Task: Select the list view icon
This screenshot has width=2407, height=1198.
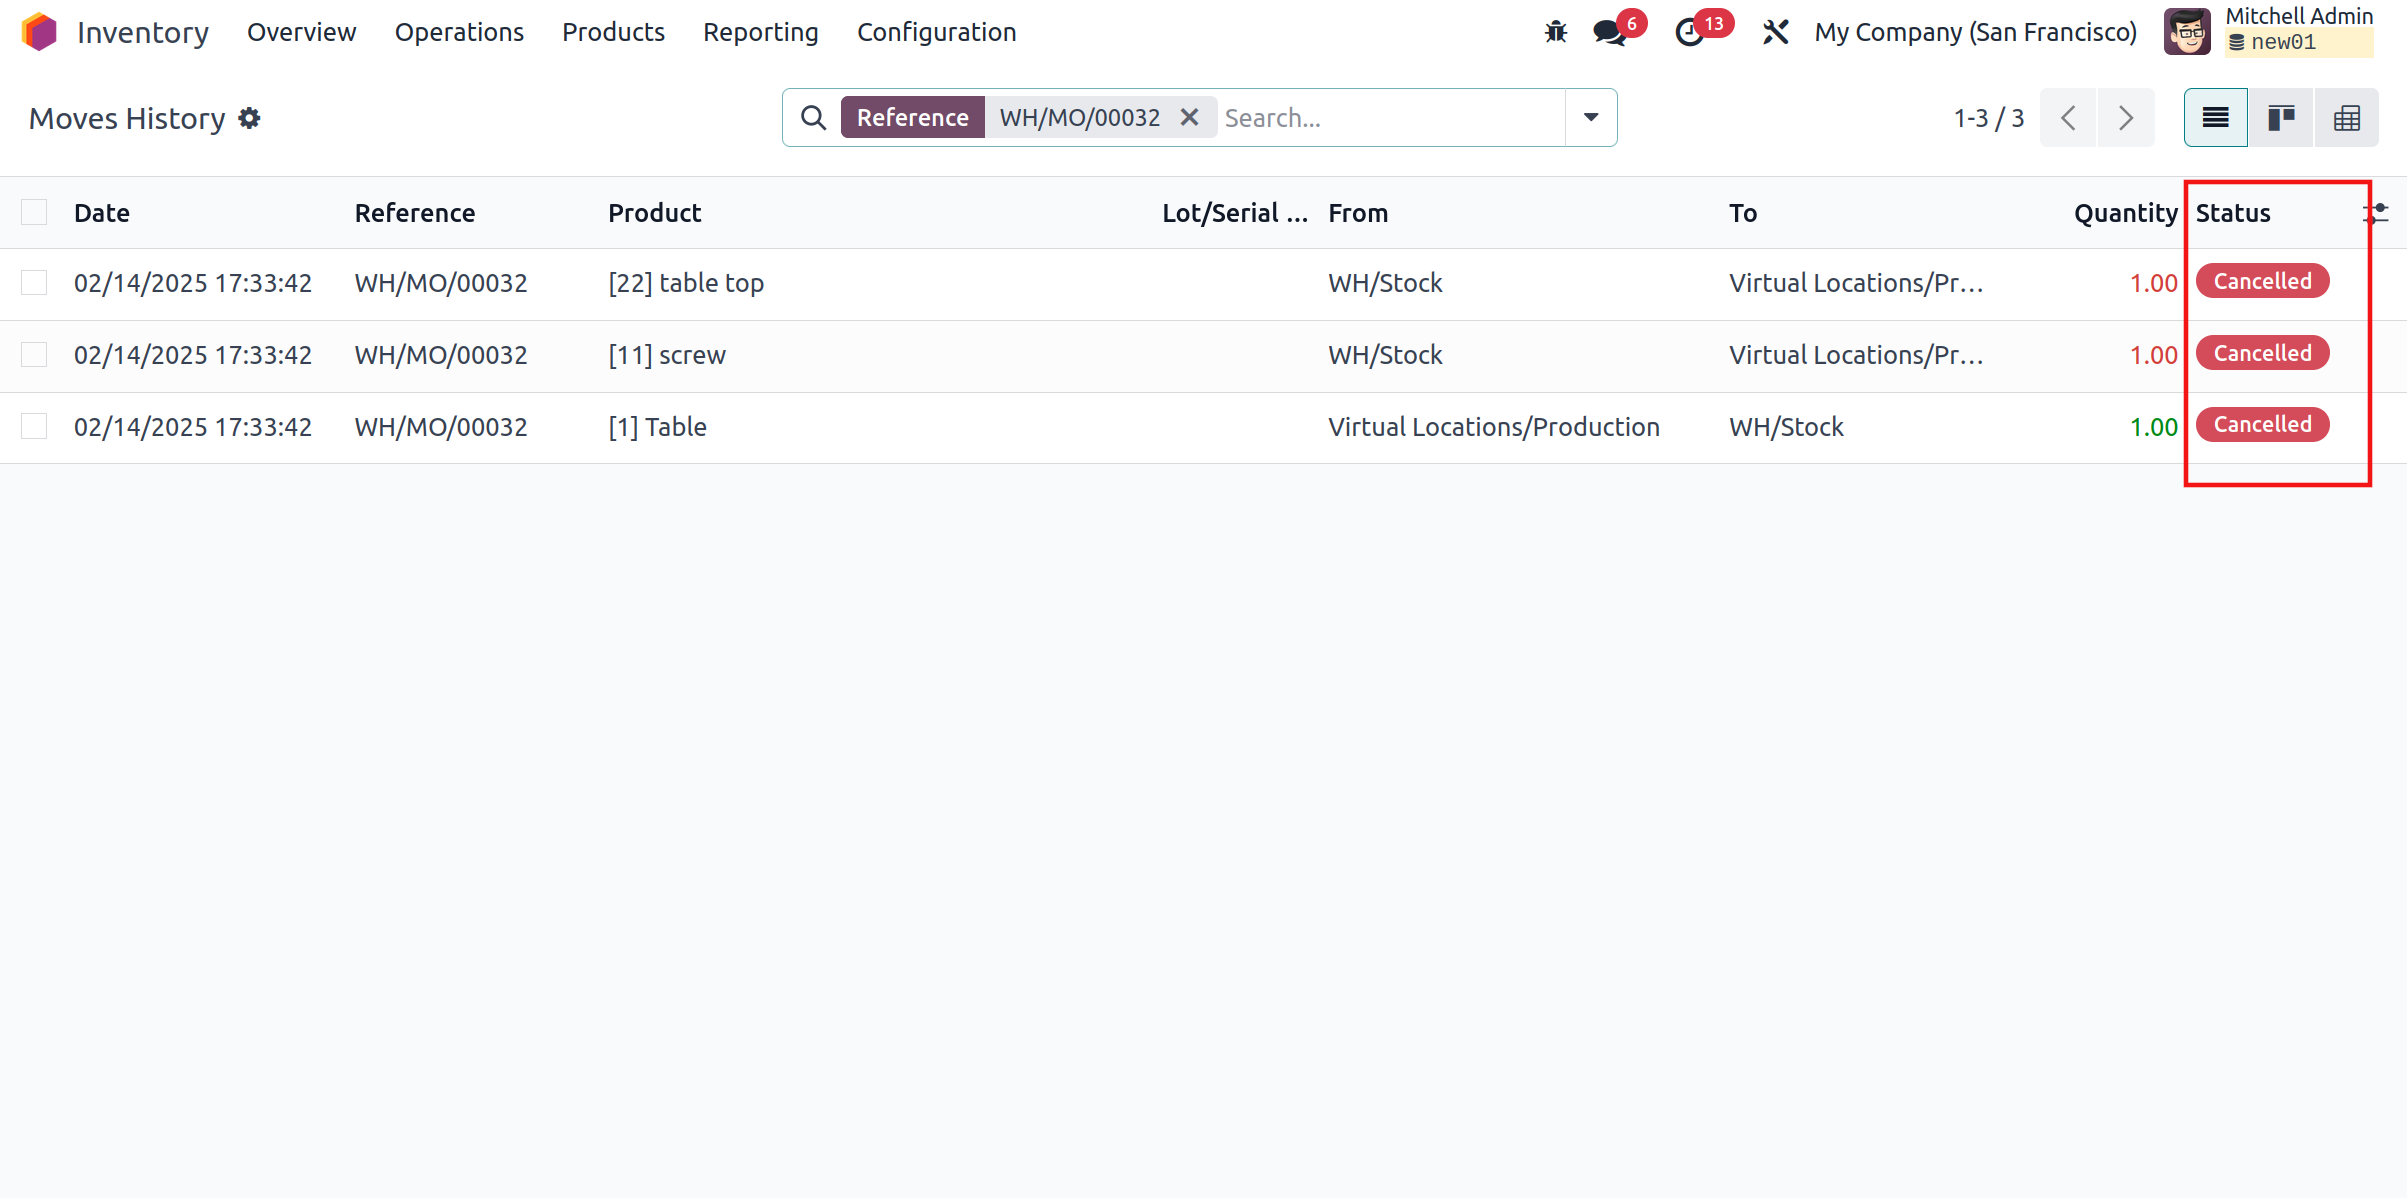Action: (2215, 118)
